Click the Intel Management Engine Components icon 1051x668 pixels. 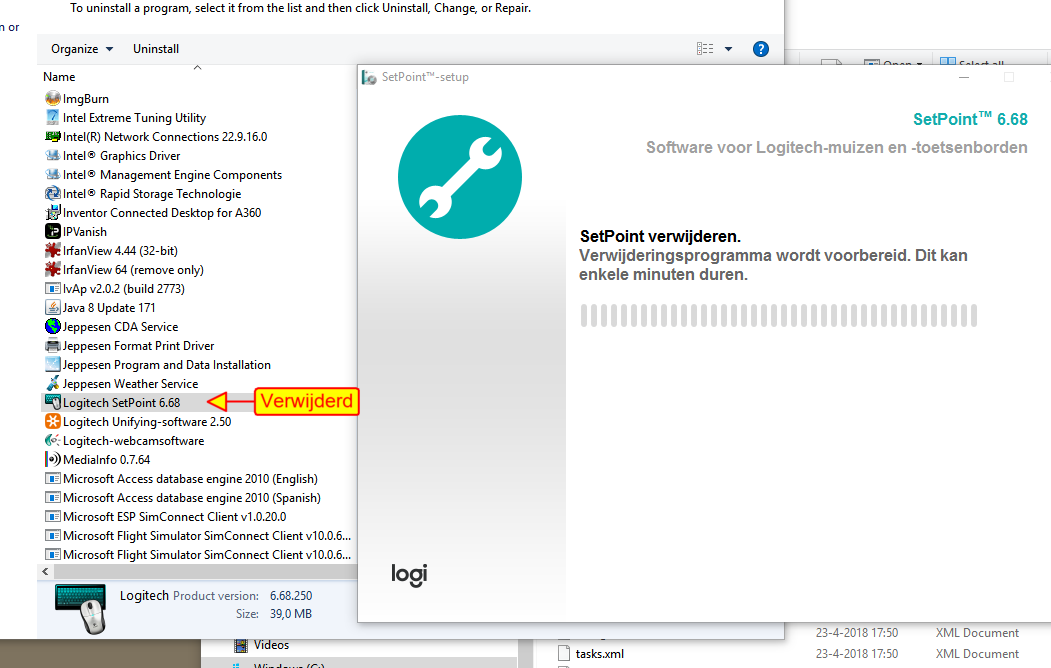(52, 174)
